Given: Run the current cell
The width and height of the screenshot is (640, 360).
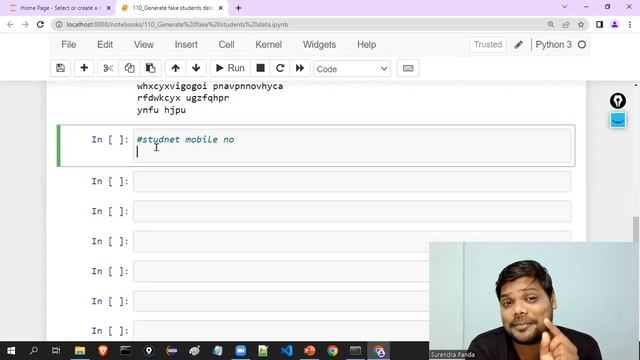Looking at the screenshot, I should [x=230, y=68].
